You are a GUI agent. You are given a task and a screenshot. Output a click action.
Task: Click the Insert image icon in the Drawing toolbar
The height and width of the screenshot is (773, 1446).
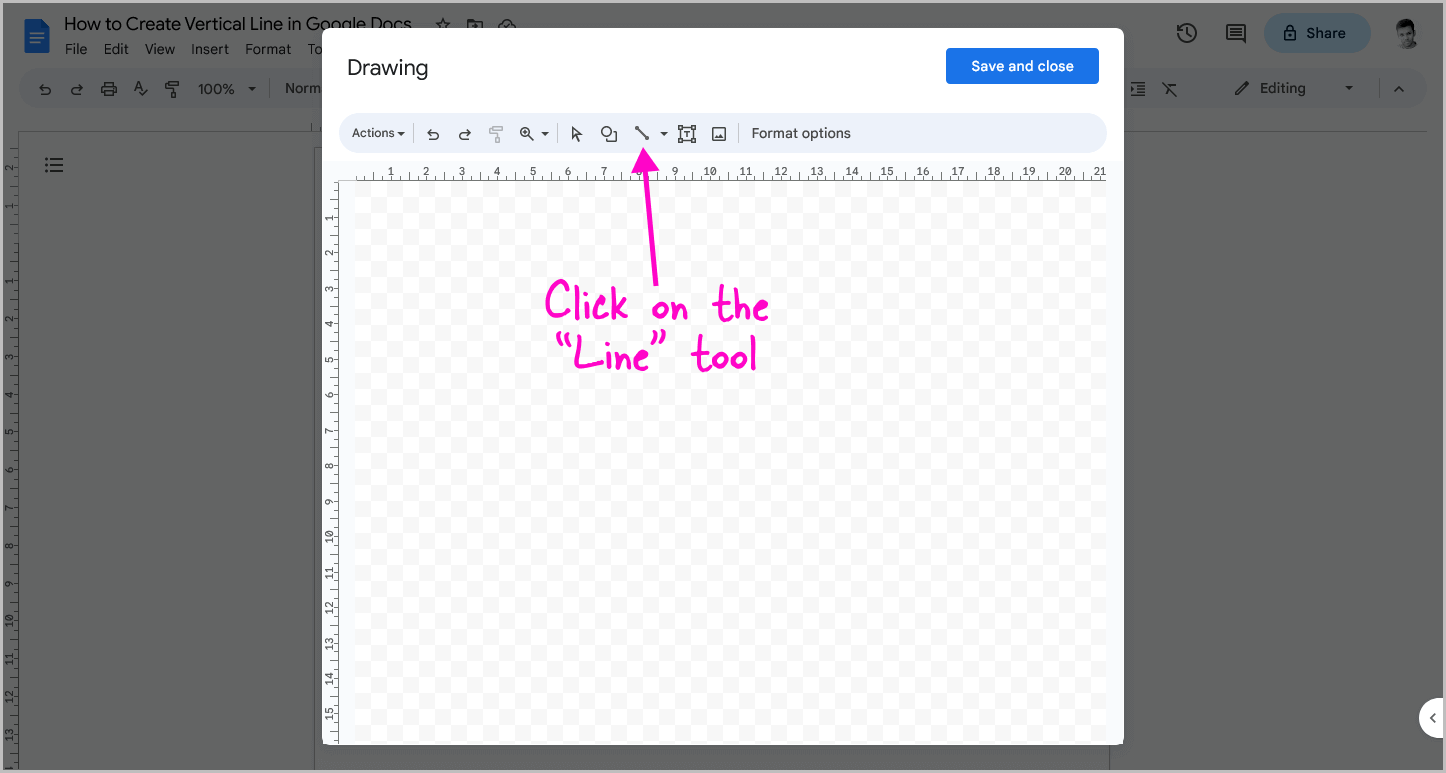tap(719, 133)
